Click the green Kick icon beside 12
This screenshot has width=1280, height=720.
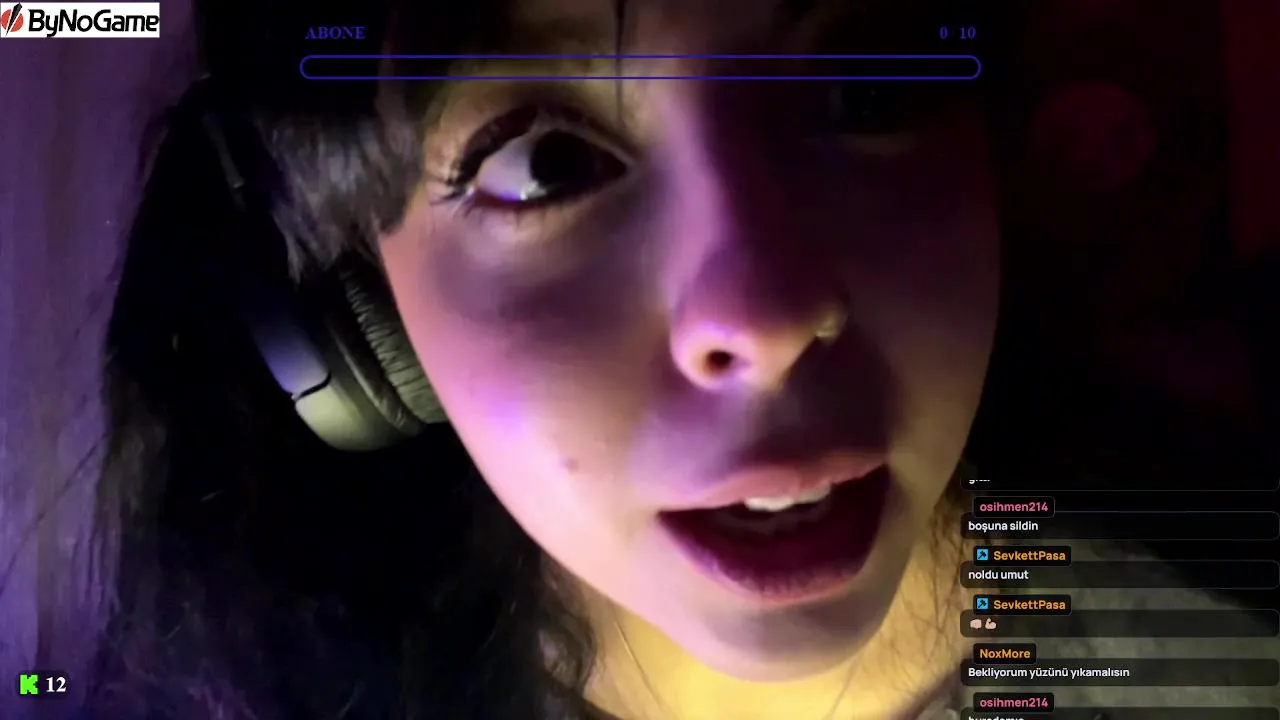tap(29, 685)
